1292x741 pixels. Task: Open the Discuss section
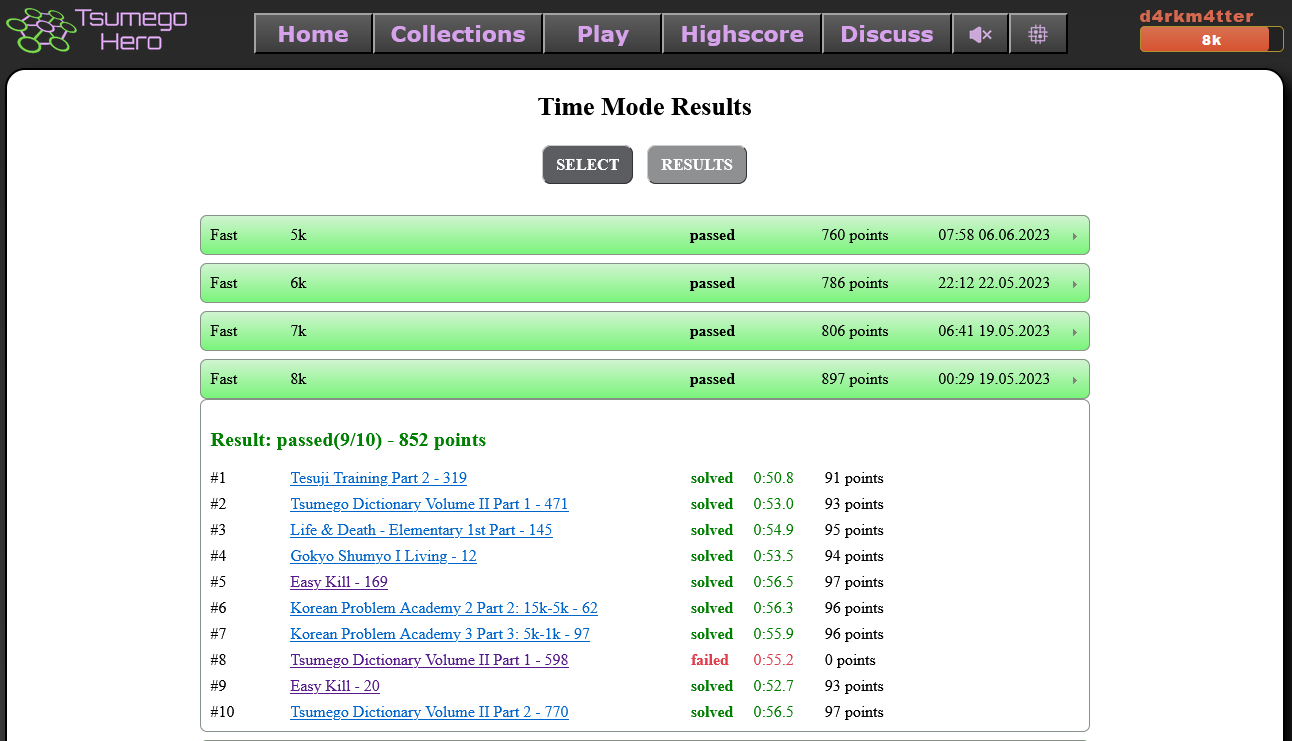tap(887, 34)
